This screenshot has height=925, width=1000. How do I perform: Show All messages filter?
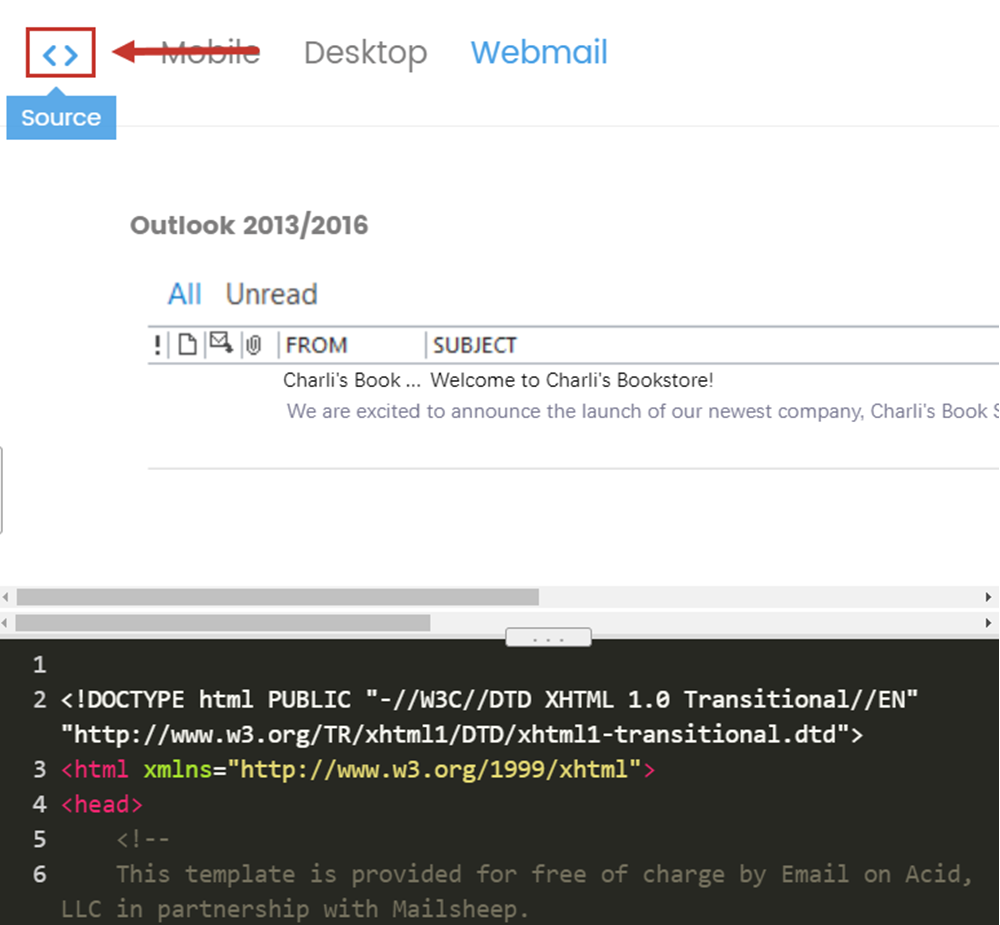[184, 294]
